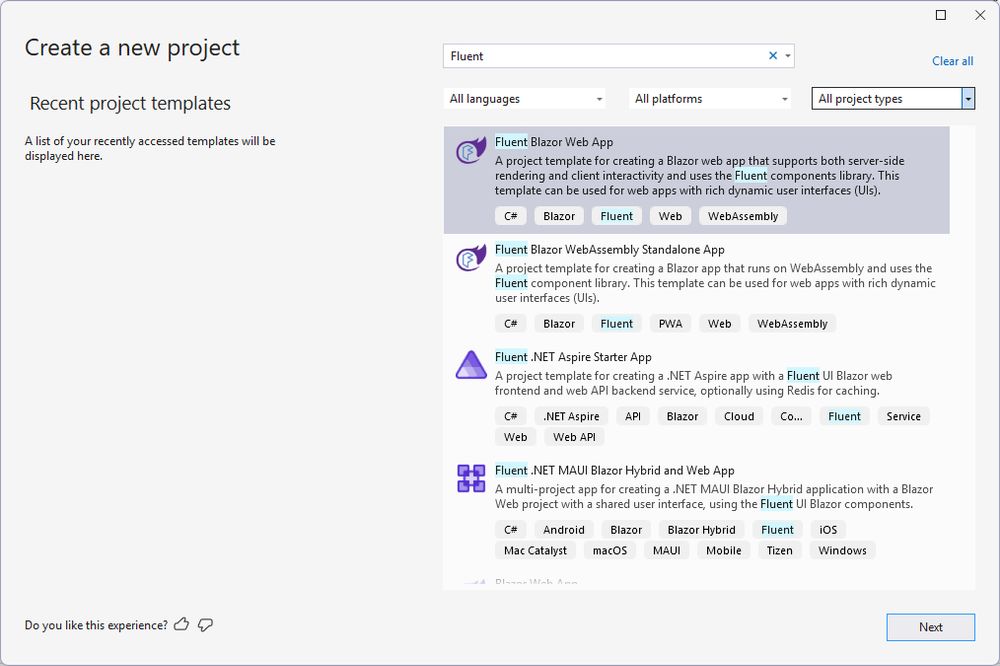Open the All languages dropdown
The image size is (1000, 666).
[x=525, y=99]
